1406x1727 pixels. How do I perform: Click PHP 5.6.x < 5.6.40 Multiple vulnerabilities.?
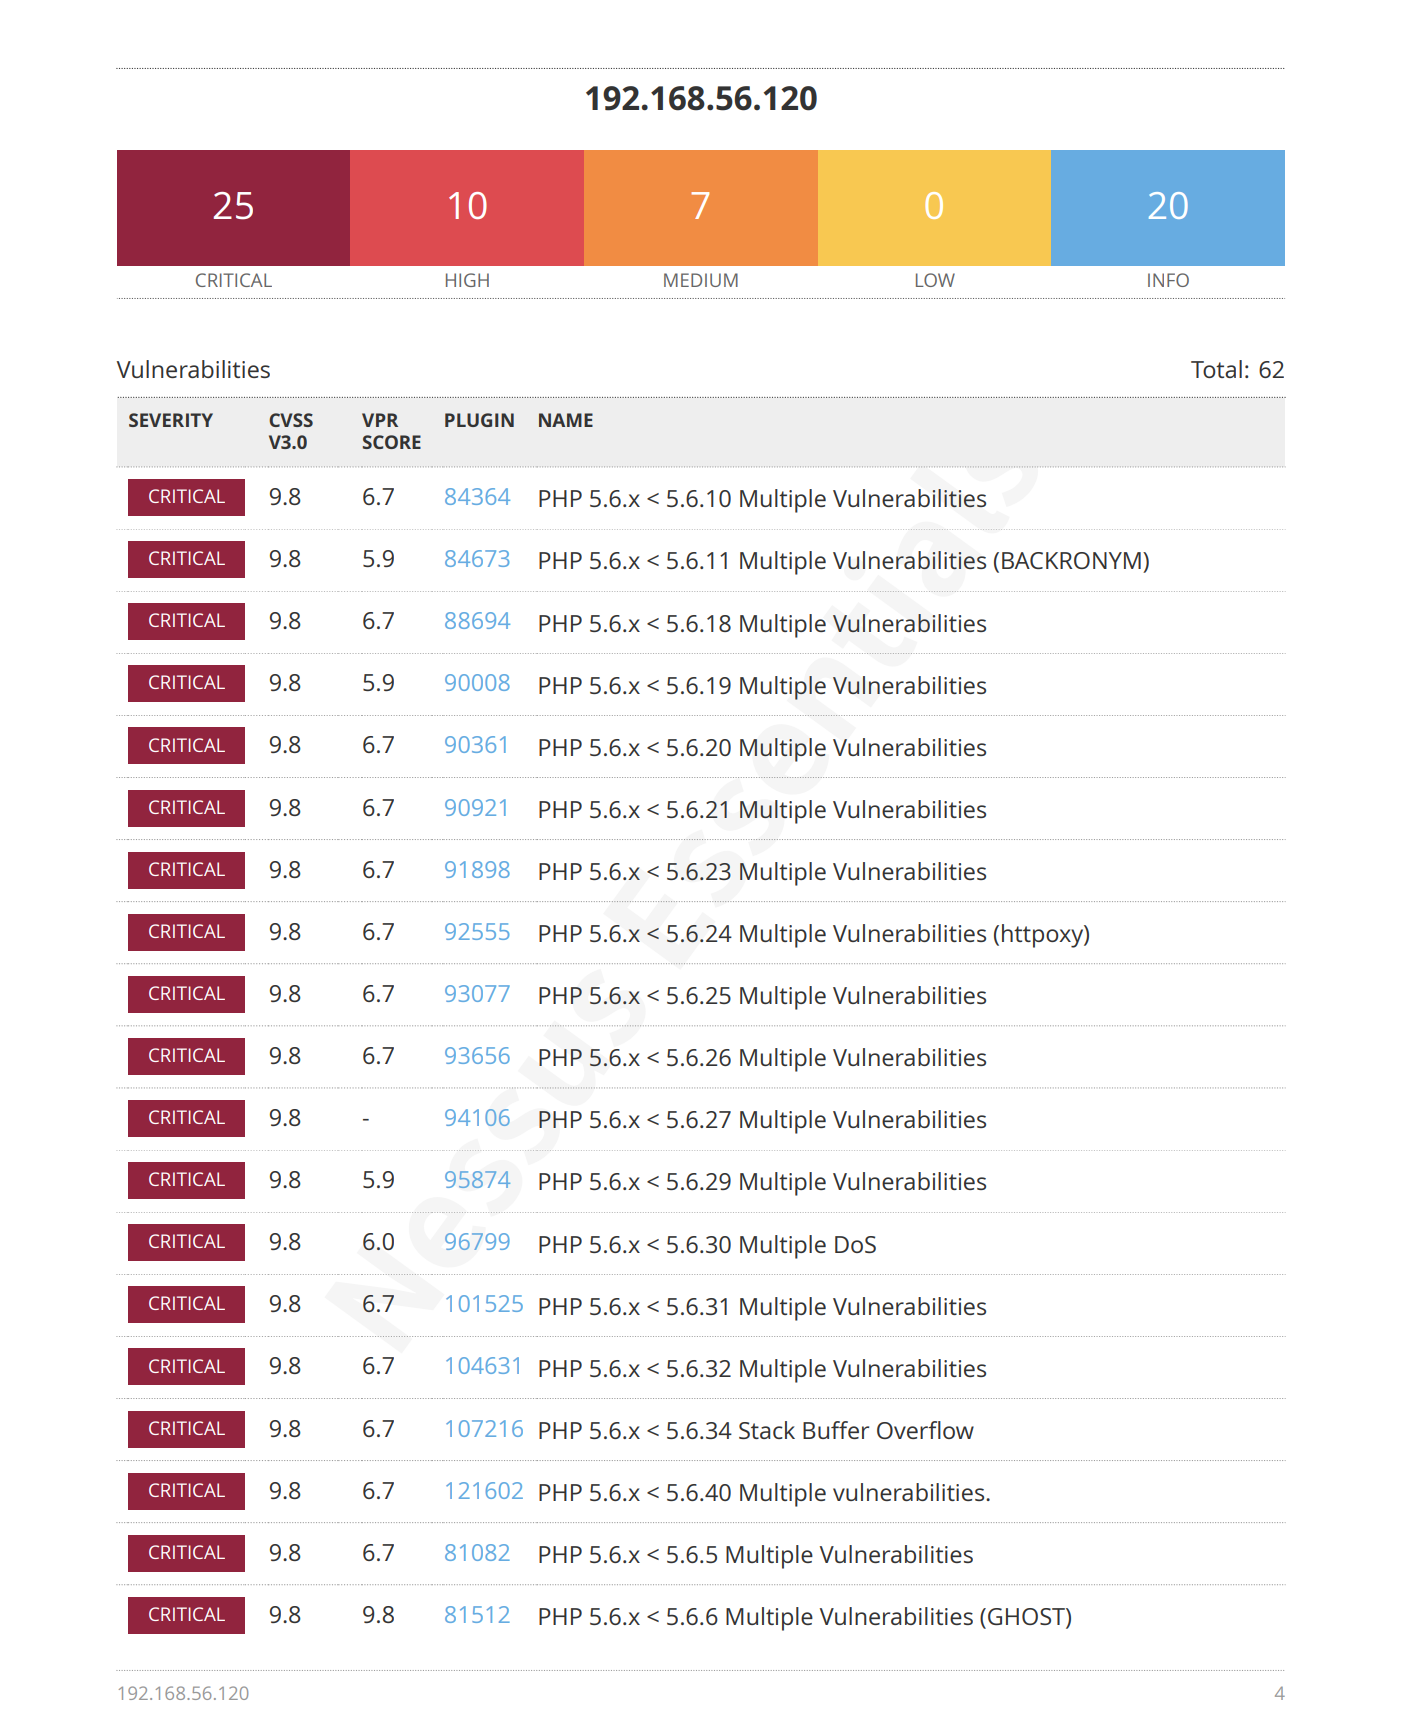(x=764, y=1493)
